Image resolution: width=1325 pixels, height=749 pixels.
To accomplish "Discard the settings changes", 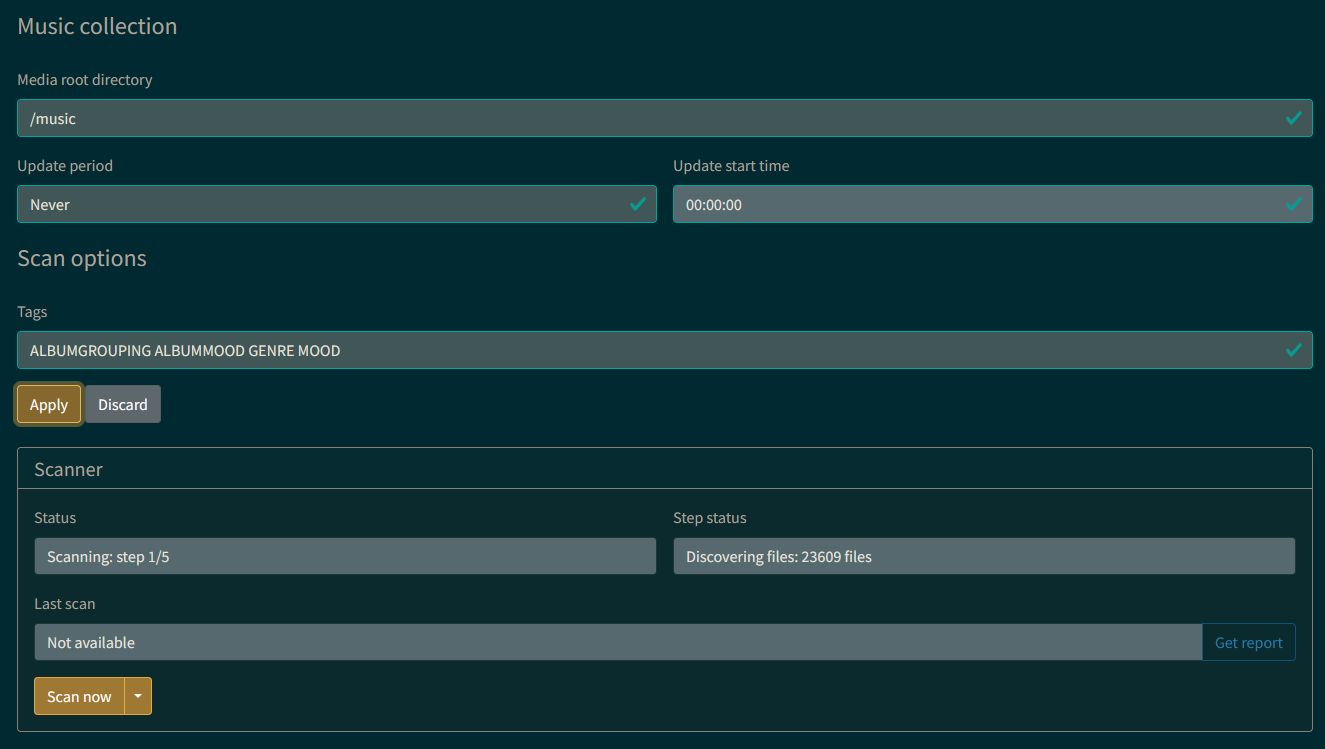I will pyautogui.click(x=122, y=405).
